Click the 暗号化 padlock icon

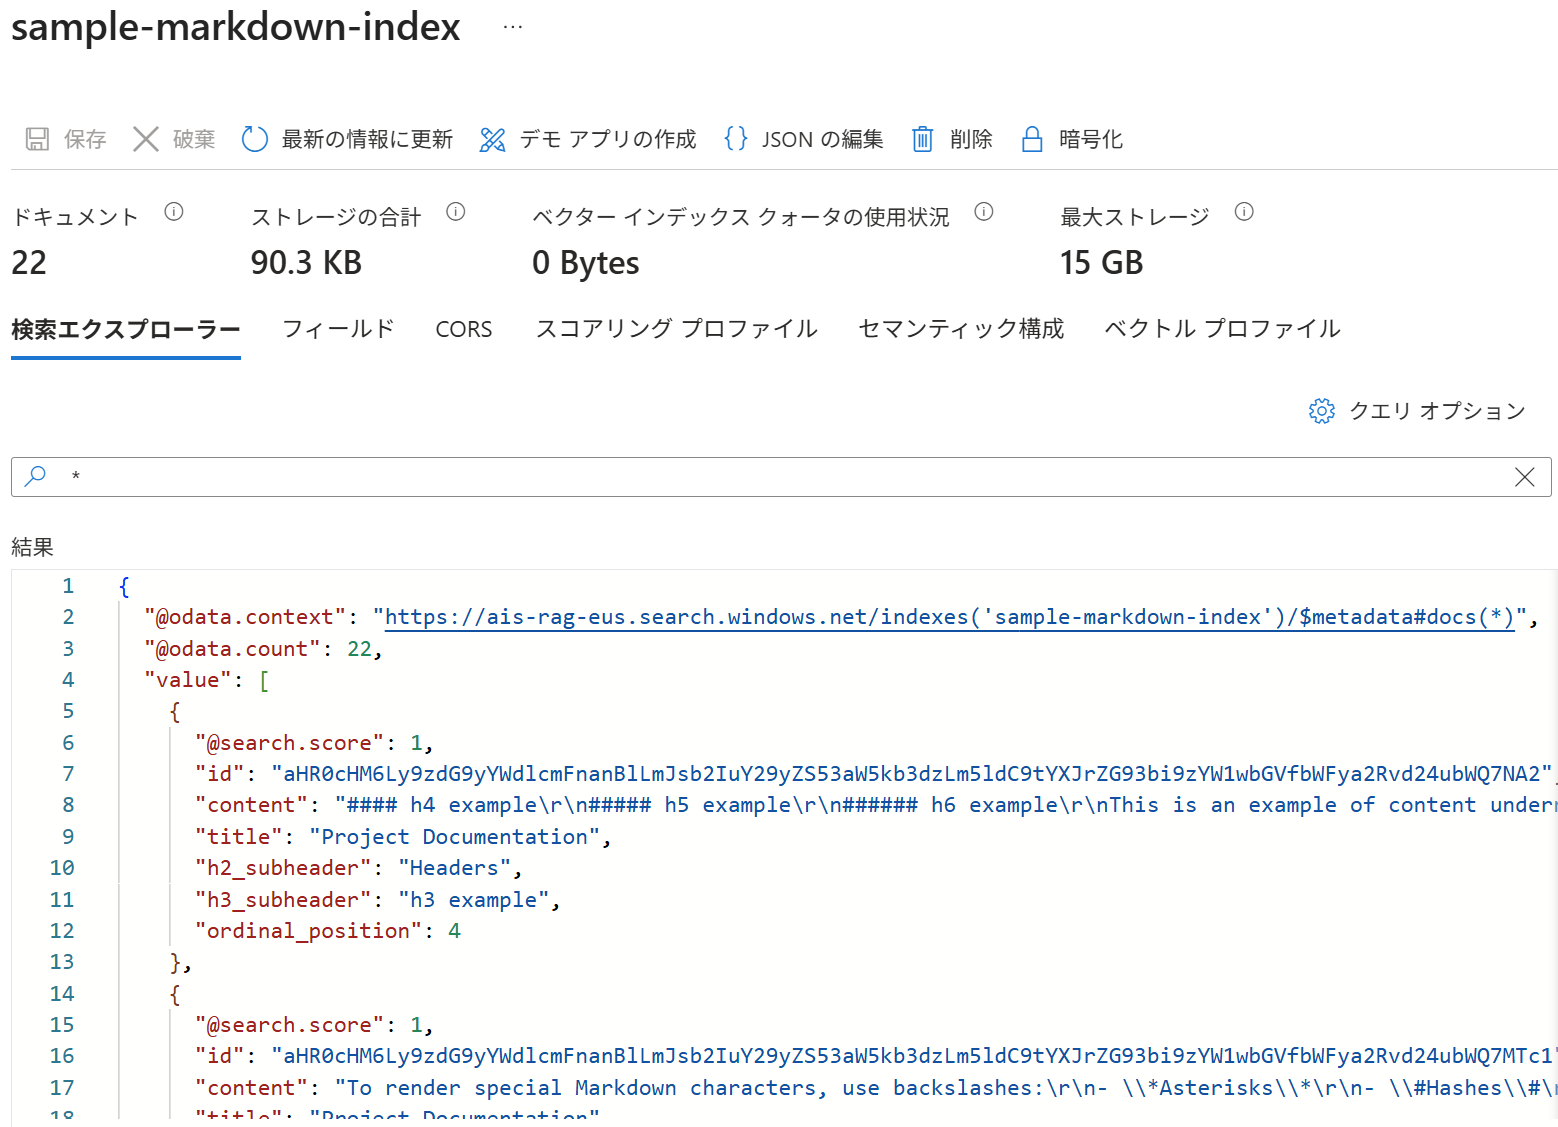click(x=1032, y=139)
